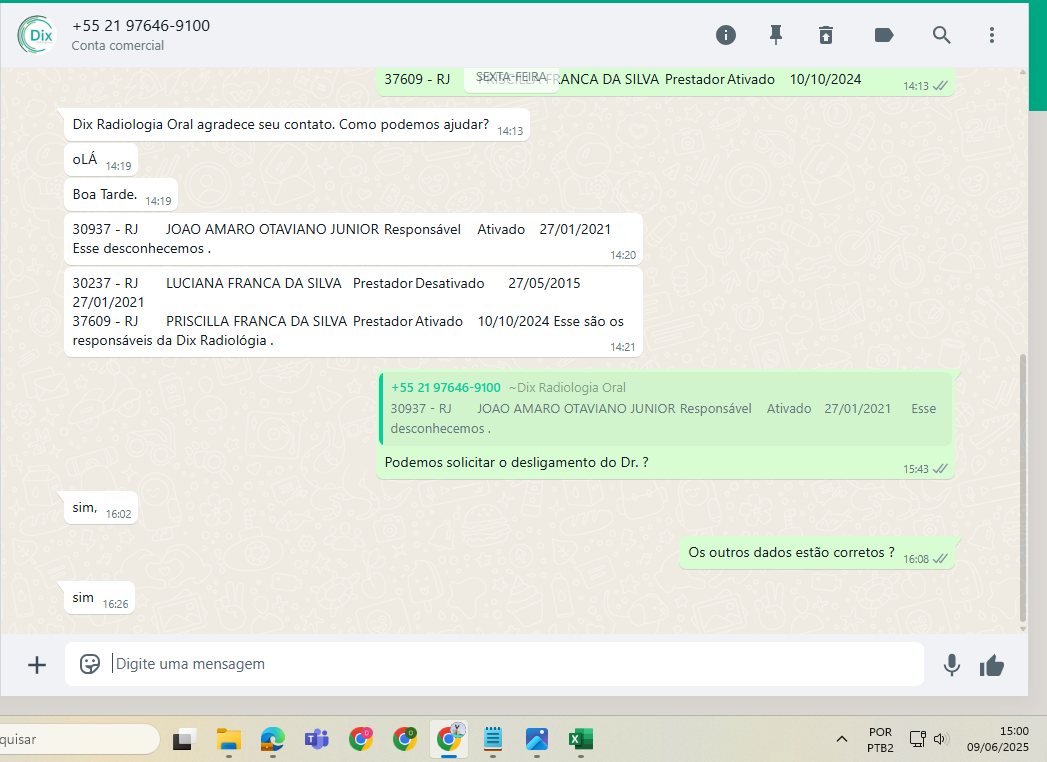Screen dimensions: 1047x762
Task: Select the 'Boa Tarde.' message
Action: coord(121,194)
